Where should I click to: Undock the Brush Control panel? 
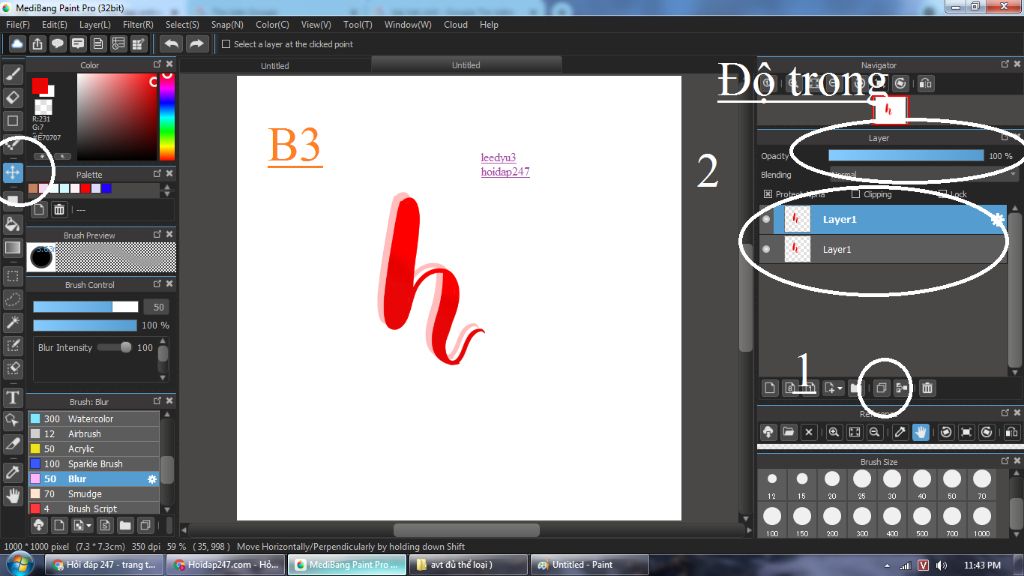click(x=157, y=284)
